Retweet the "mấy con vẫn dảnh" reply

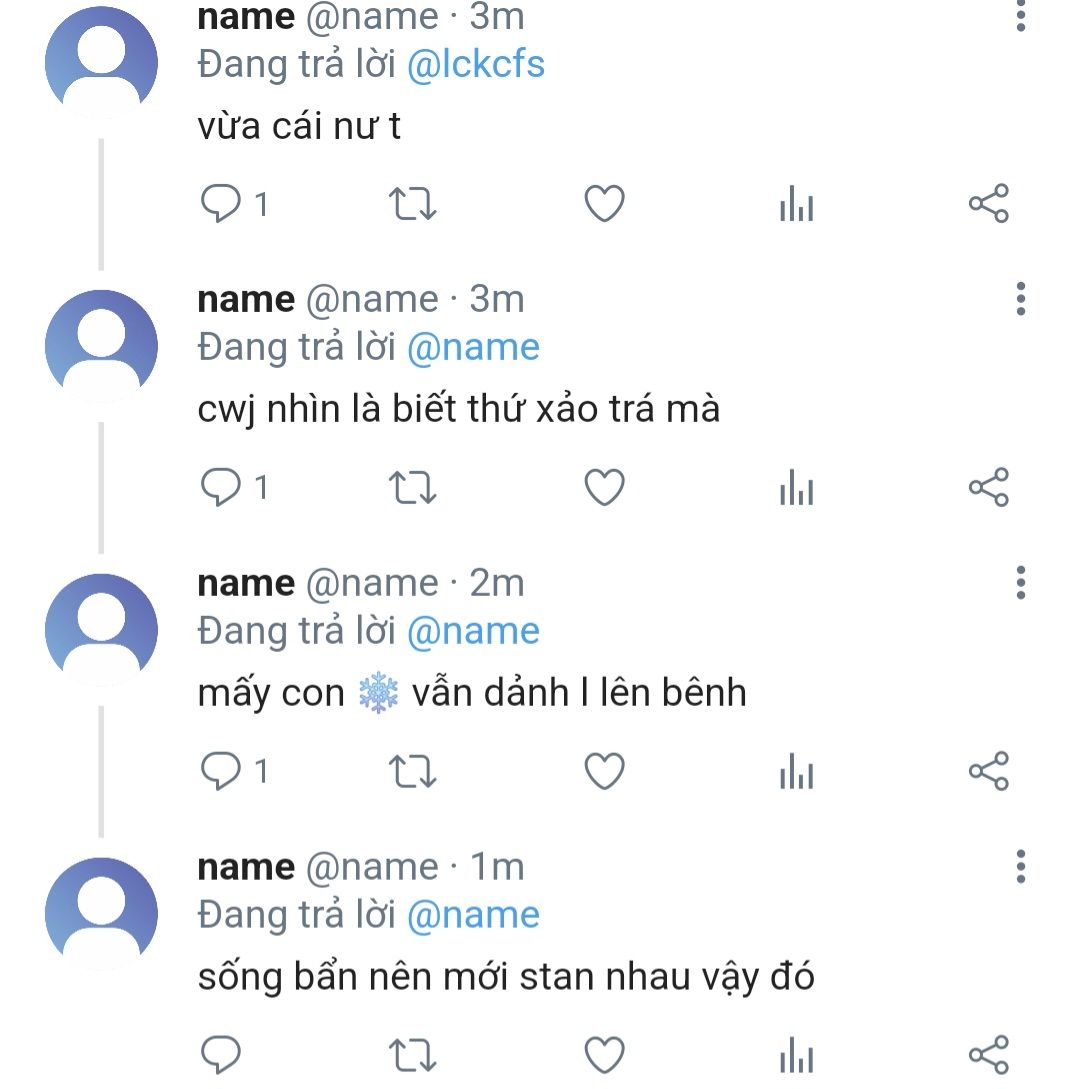pos(412,772)
